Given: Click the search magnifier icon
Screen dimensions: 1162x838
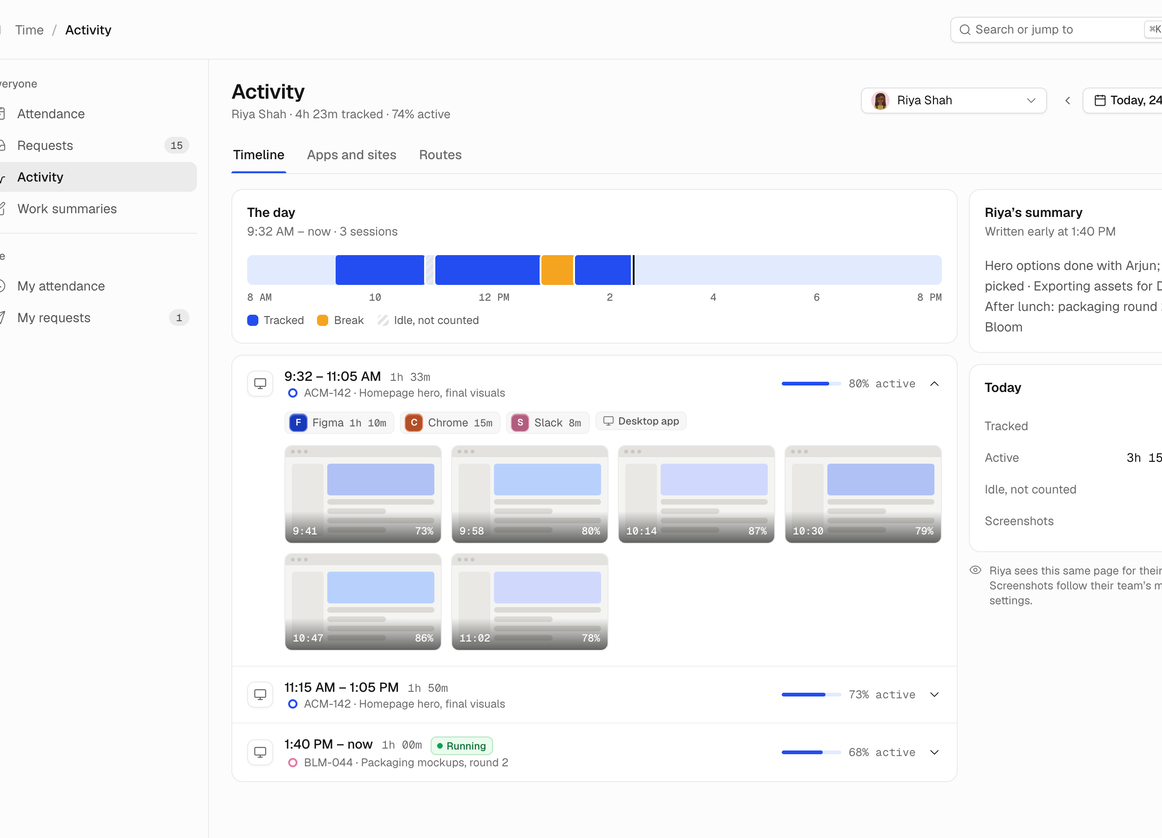Looking at the screenshot, I should (965, 30).
